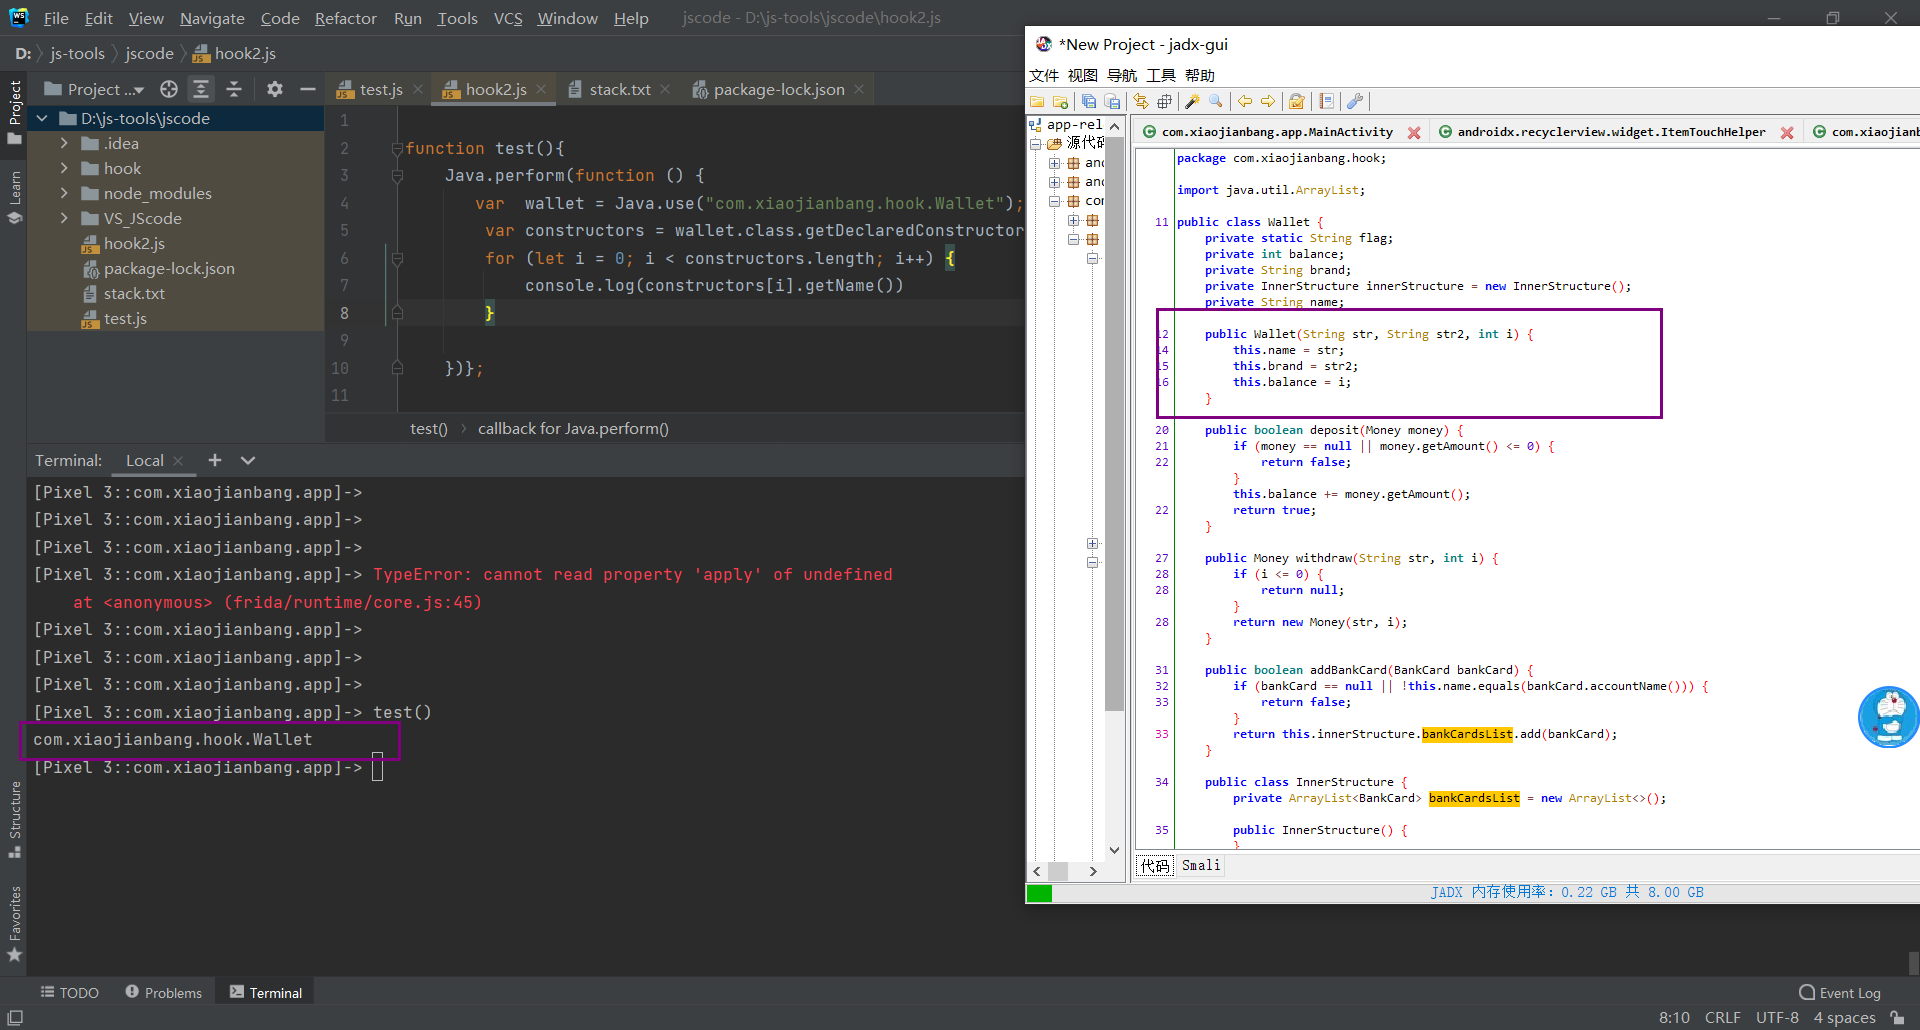1920x1030 pixels.
Task: Toggle jadx-gui deobfuscation lock icon
Action: [x=1297, y=101]
